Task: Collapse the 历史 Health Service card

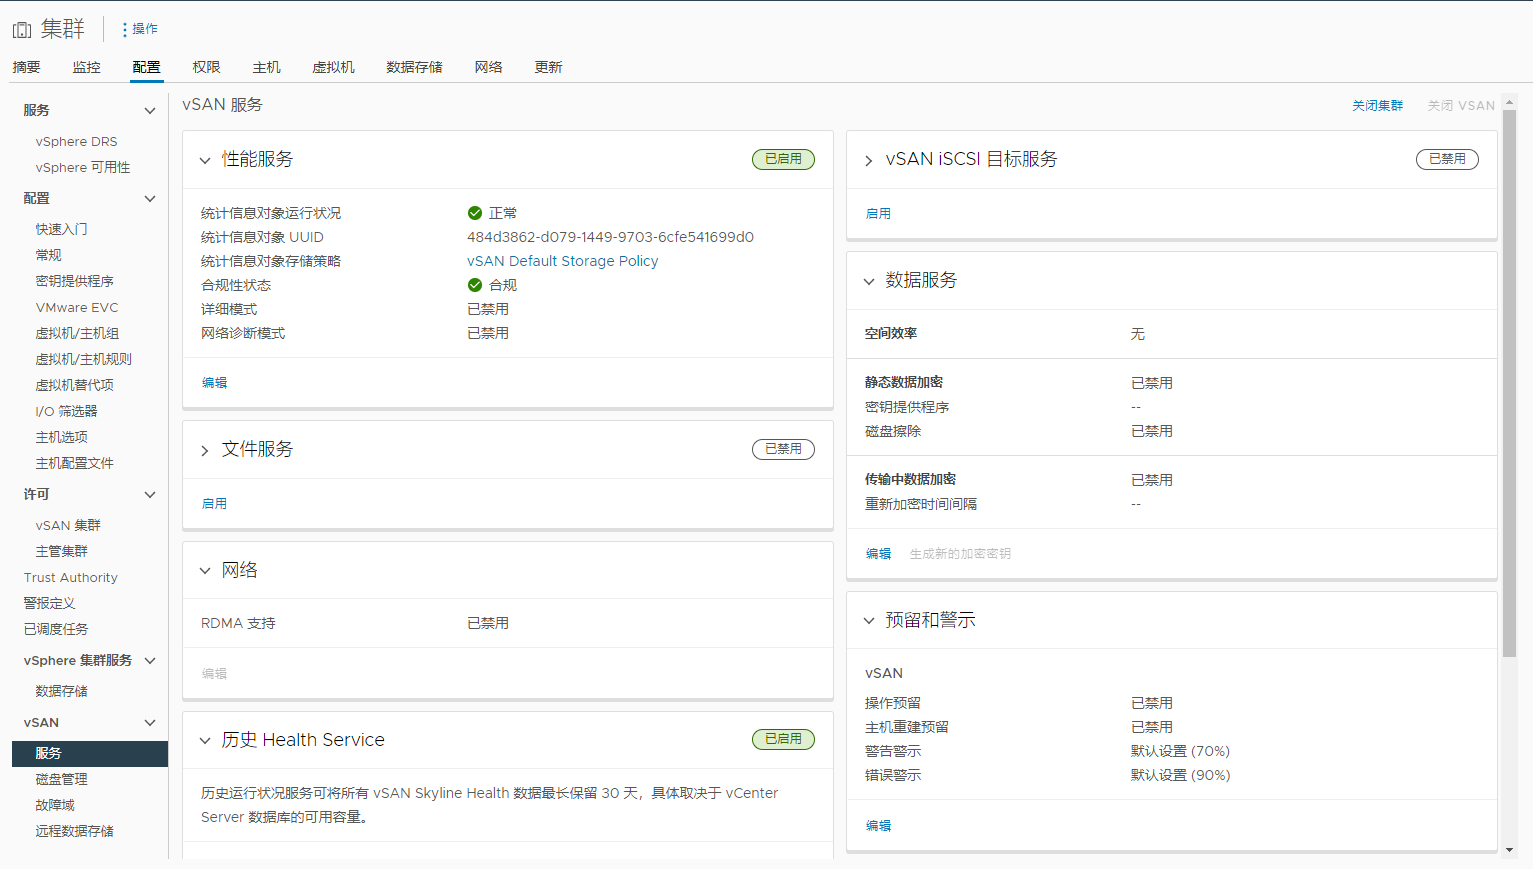Action: tap(205, 740)
